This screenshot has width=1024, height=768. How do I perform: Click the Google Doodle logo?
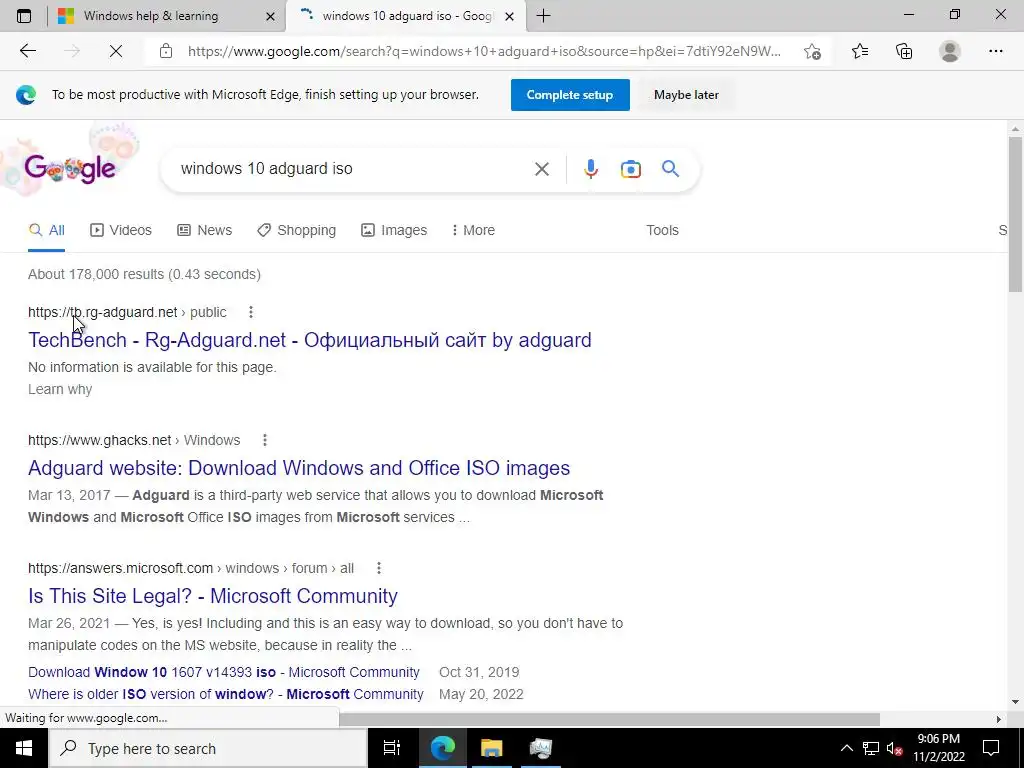70,168
